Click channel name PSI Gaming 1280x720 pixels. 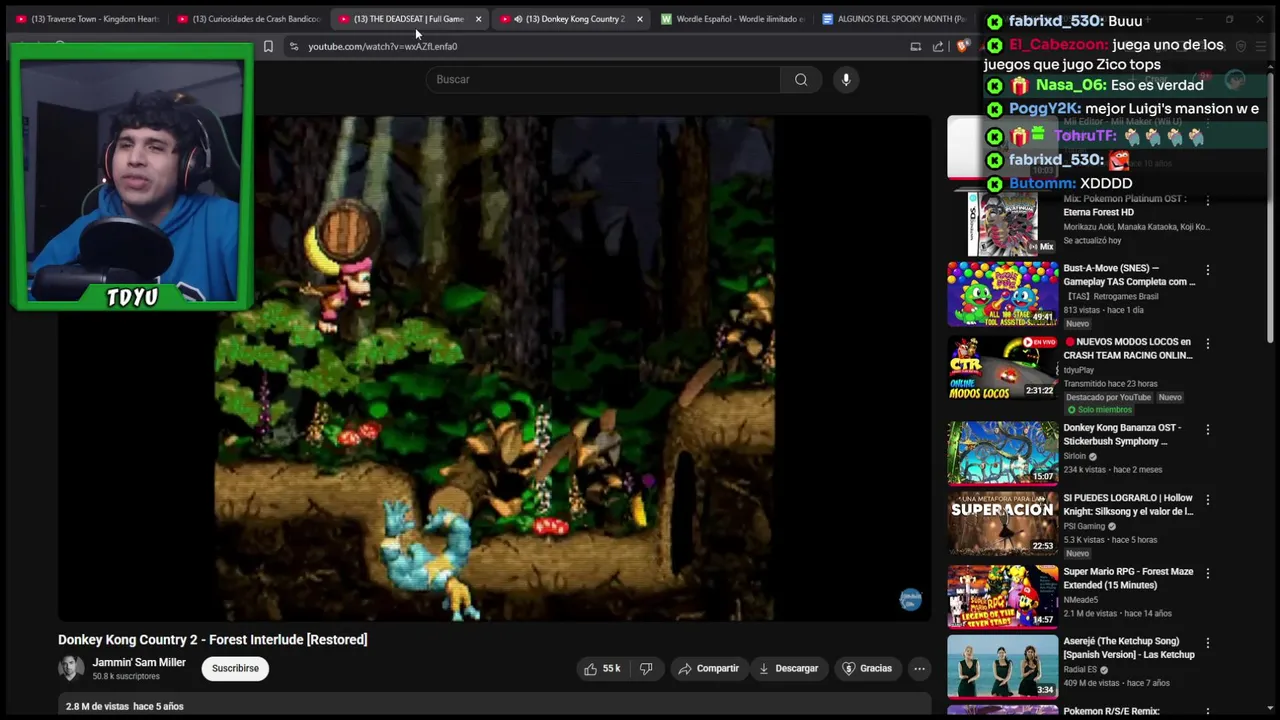(x=1084, y=526)
